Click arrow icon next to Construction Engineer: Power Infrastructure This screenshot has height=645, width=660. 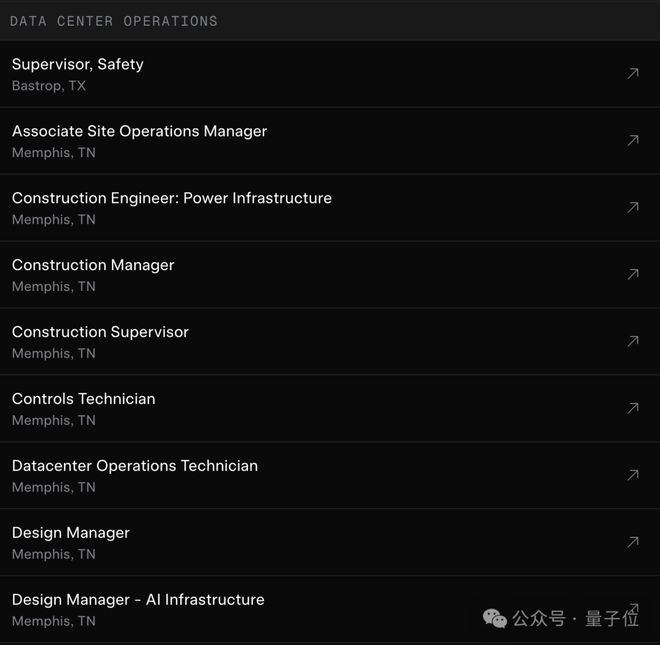[632, 208]
